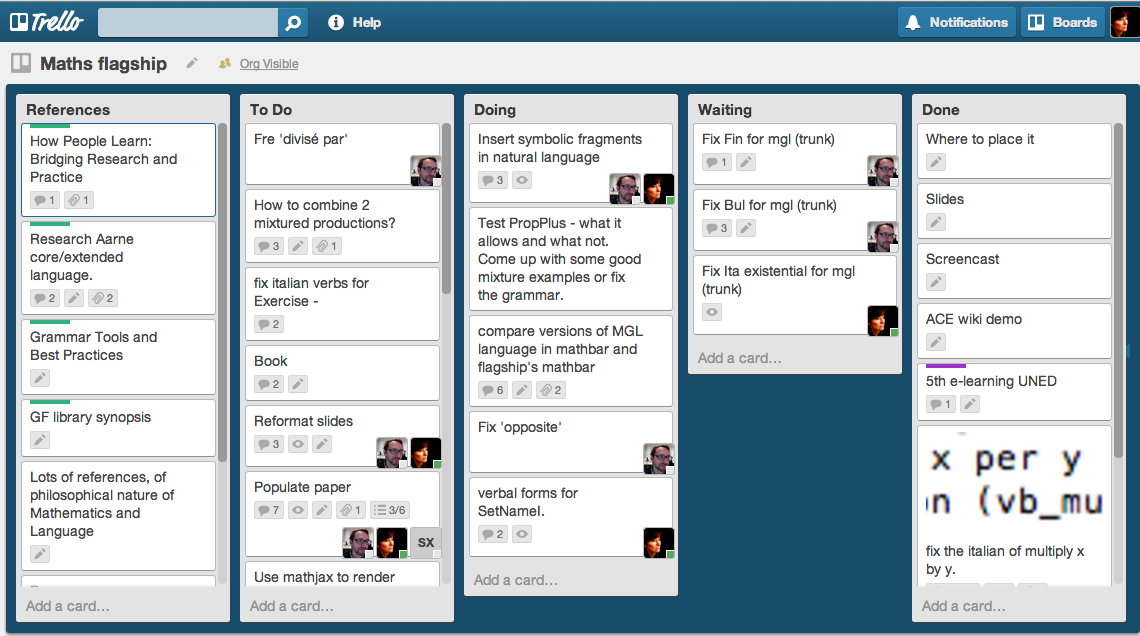Open comments badge on Populate paper card
Image resolution: width=1140 pixels, height=636 pixels.
pyautogui.click(x=269, y=510)
